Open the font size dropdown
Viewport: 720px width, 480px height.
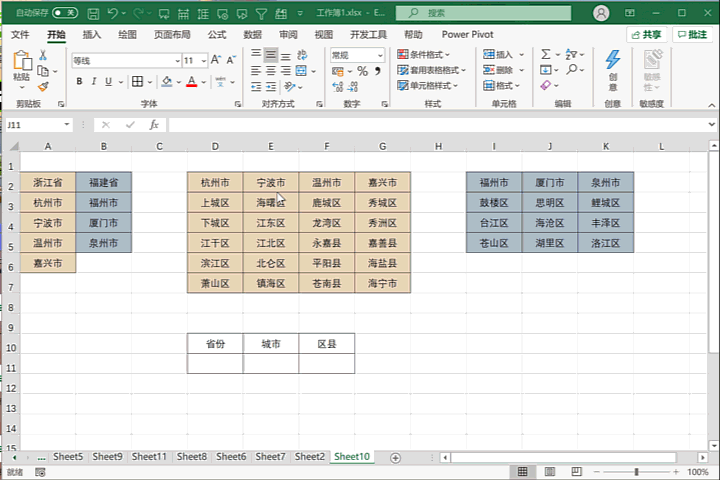[203, 61]
